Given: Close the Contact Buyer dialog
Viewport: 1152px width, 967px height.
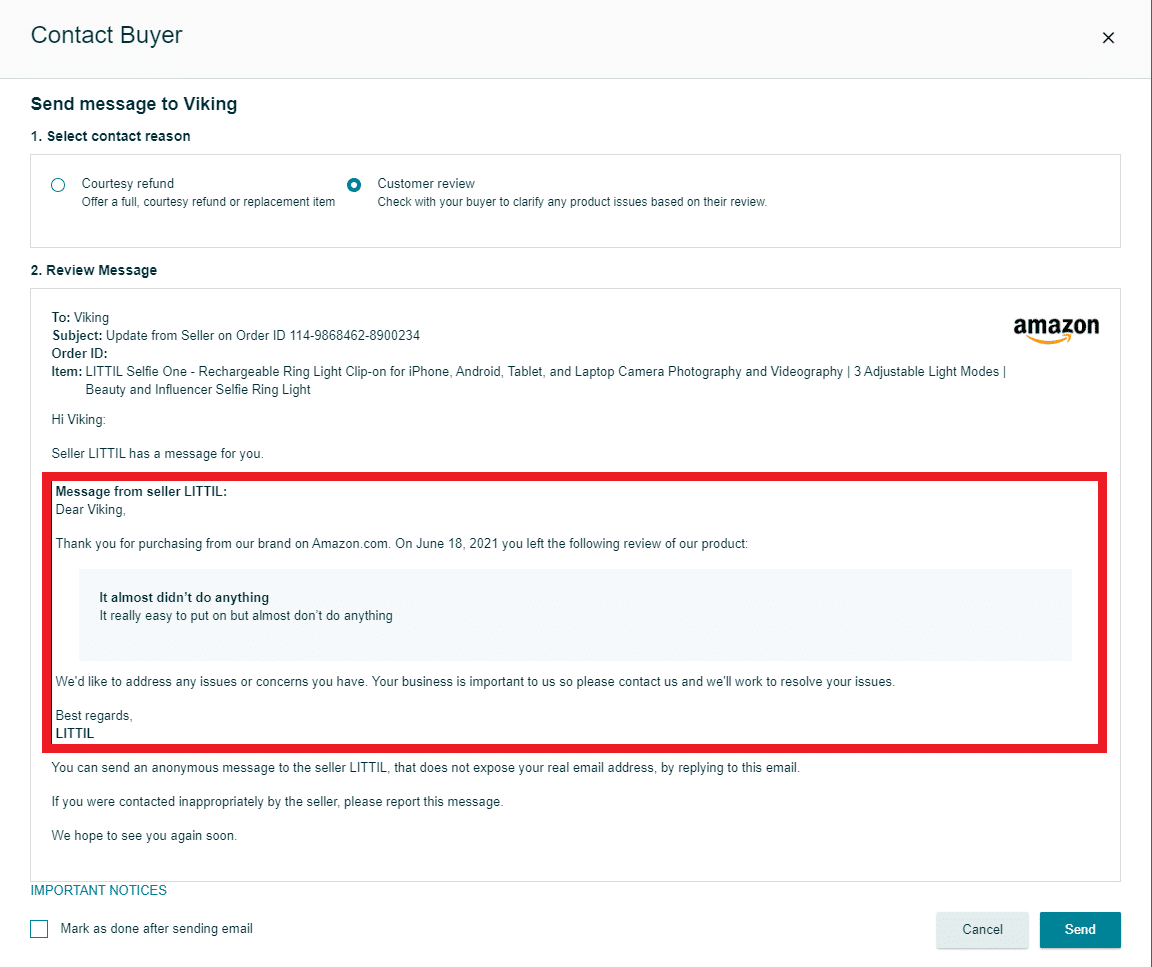Looking at the screenshot, I should pyautogui.click(x=1108, y=37).
